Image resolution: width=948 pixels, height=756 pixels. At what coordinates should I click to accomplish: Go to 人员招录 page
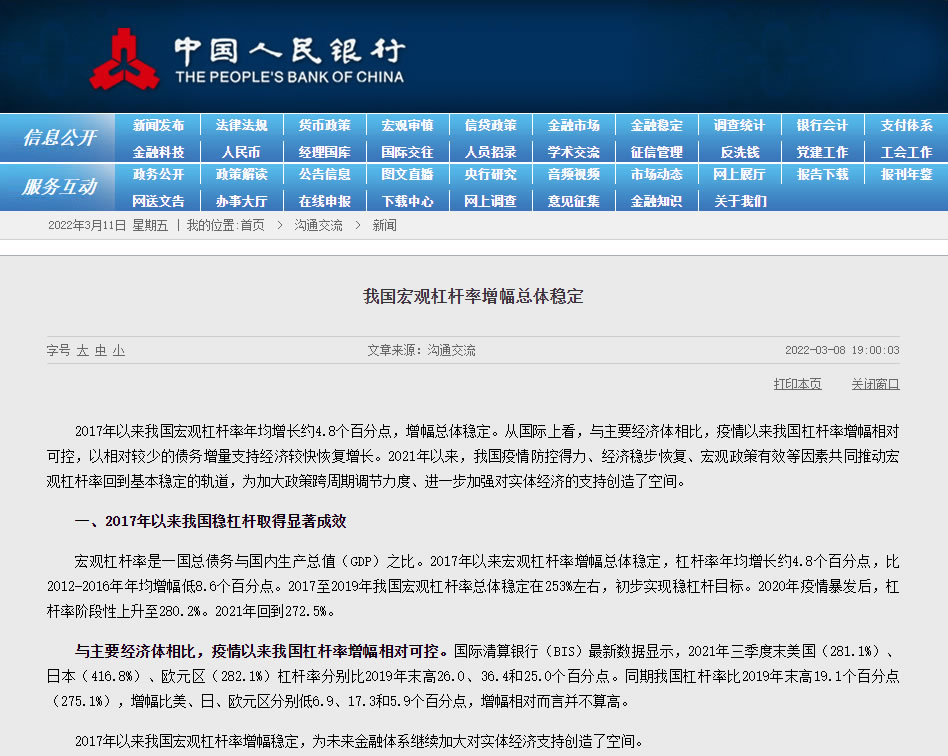click(490, 152)
